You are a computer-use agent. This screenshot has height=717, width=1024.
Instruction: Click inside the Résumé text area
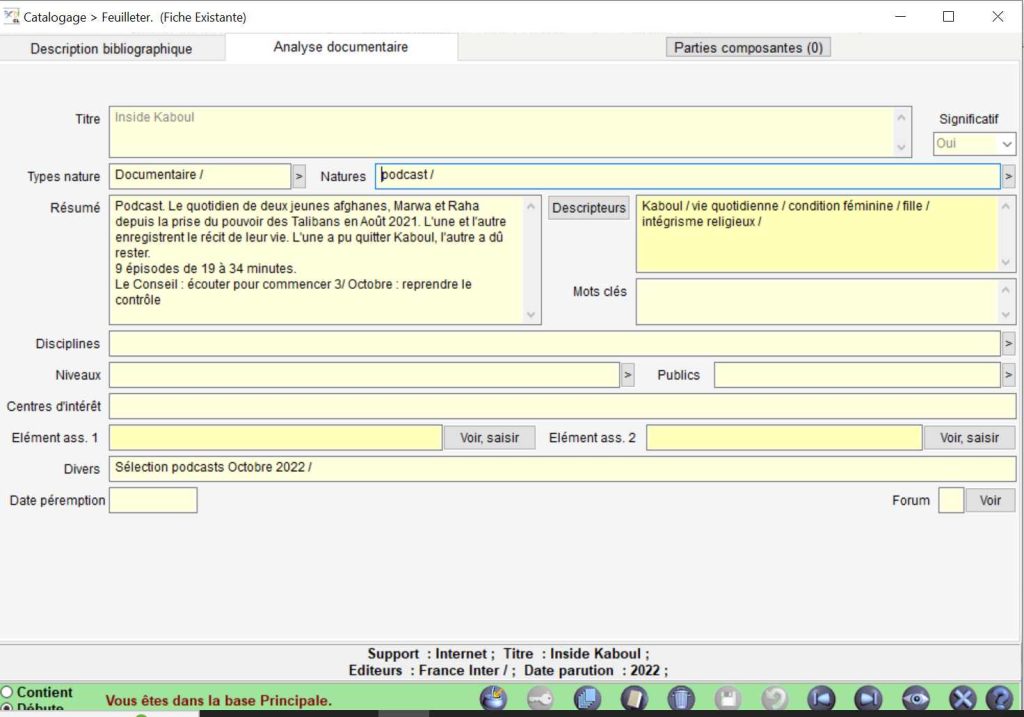click(x=325, y=260)
